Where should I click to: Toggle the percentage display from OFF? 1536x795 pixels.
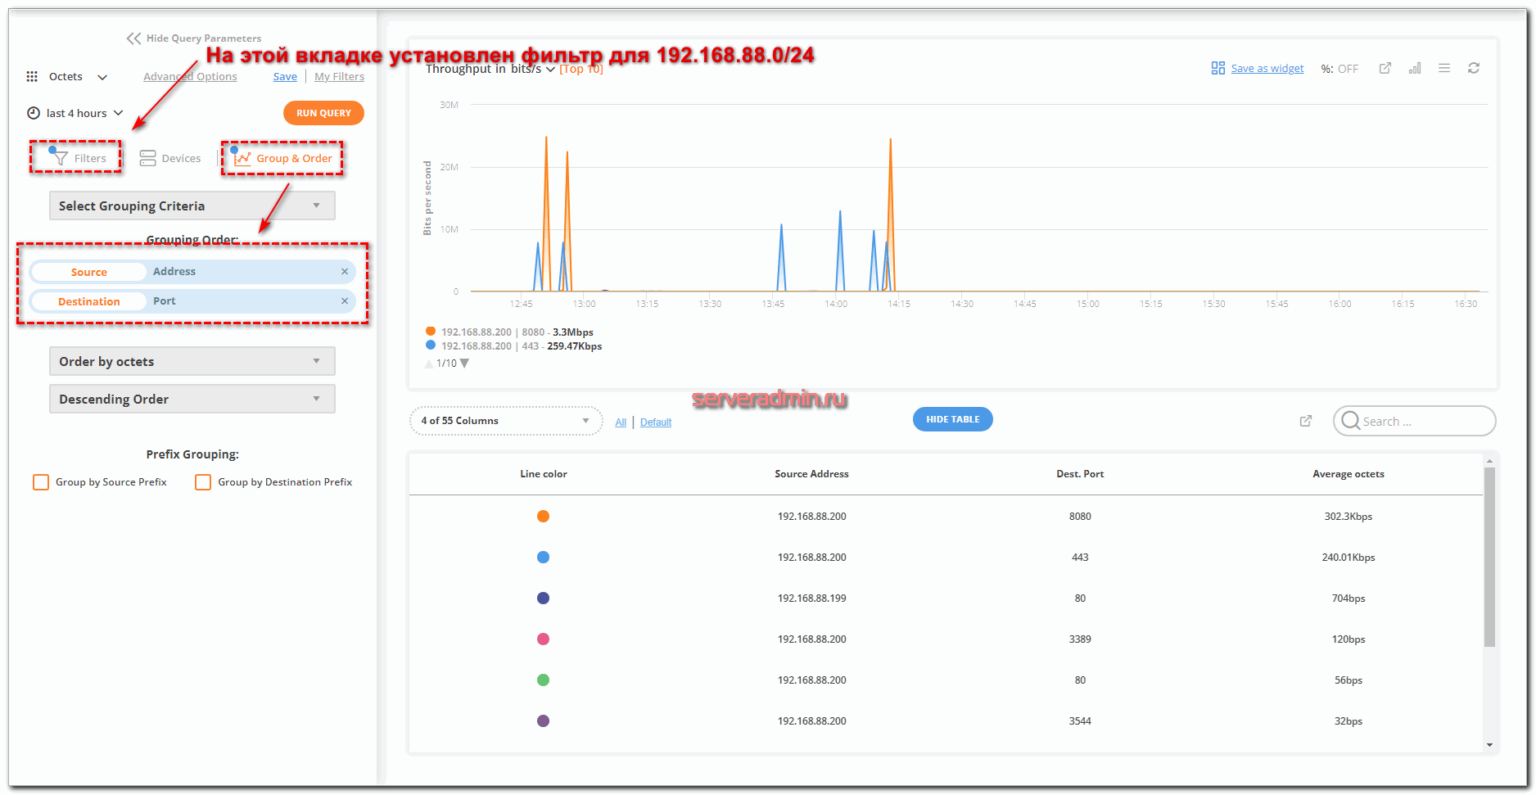pyautogui.click(x=1339, y=68)
